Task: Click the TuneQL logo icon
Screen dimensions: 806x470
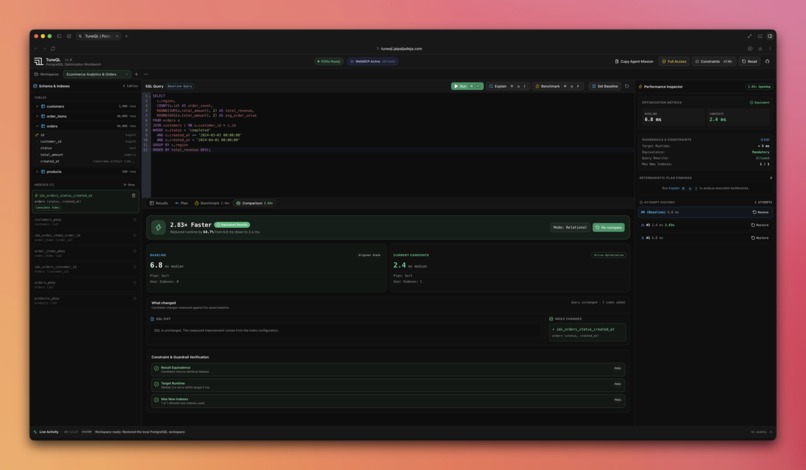Action: coord(39,61)
